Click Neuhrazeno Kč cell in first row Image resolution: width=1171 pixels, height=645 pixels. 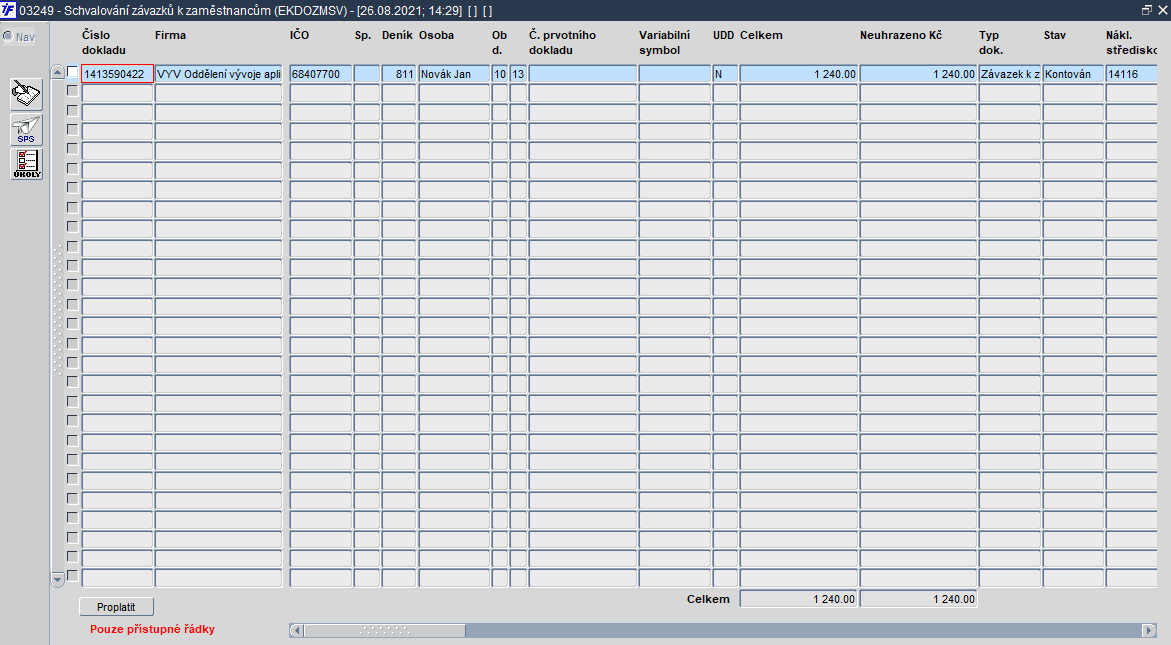coord(918,74)
